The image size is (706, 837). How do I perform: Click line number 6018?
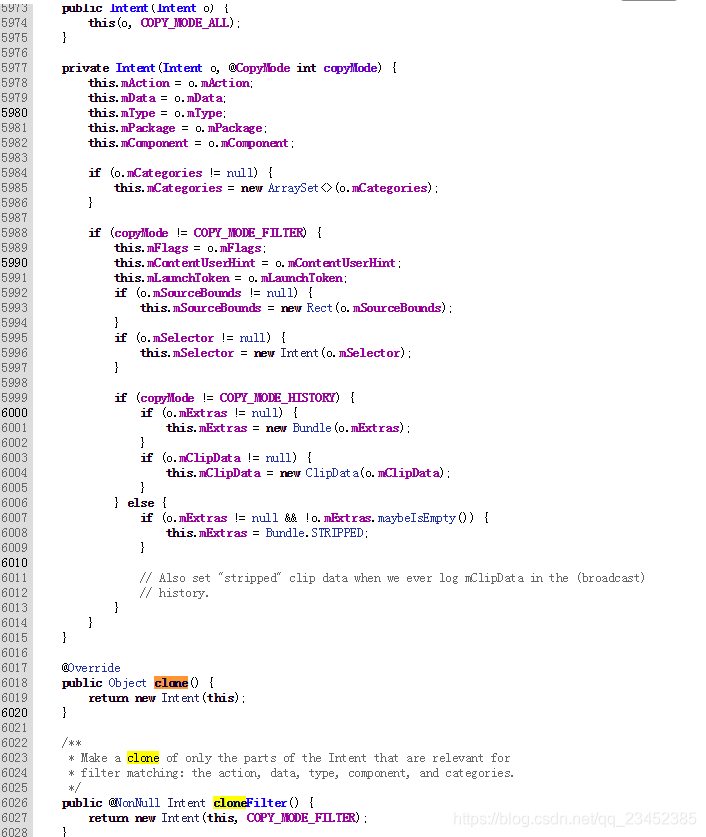[14, 683]
